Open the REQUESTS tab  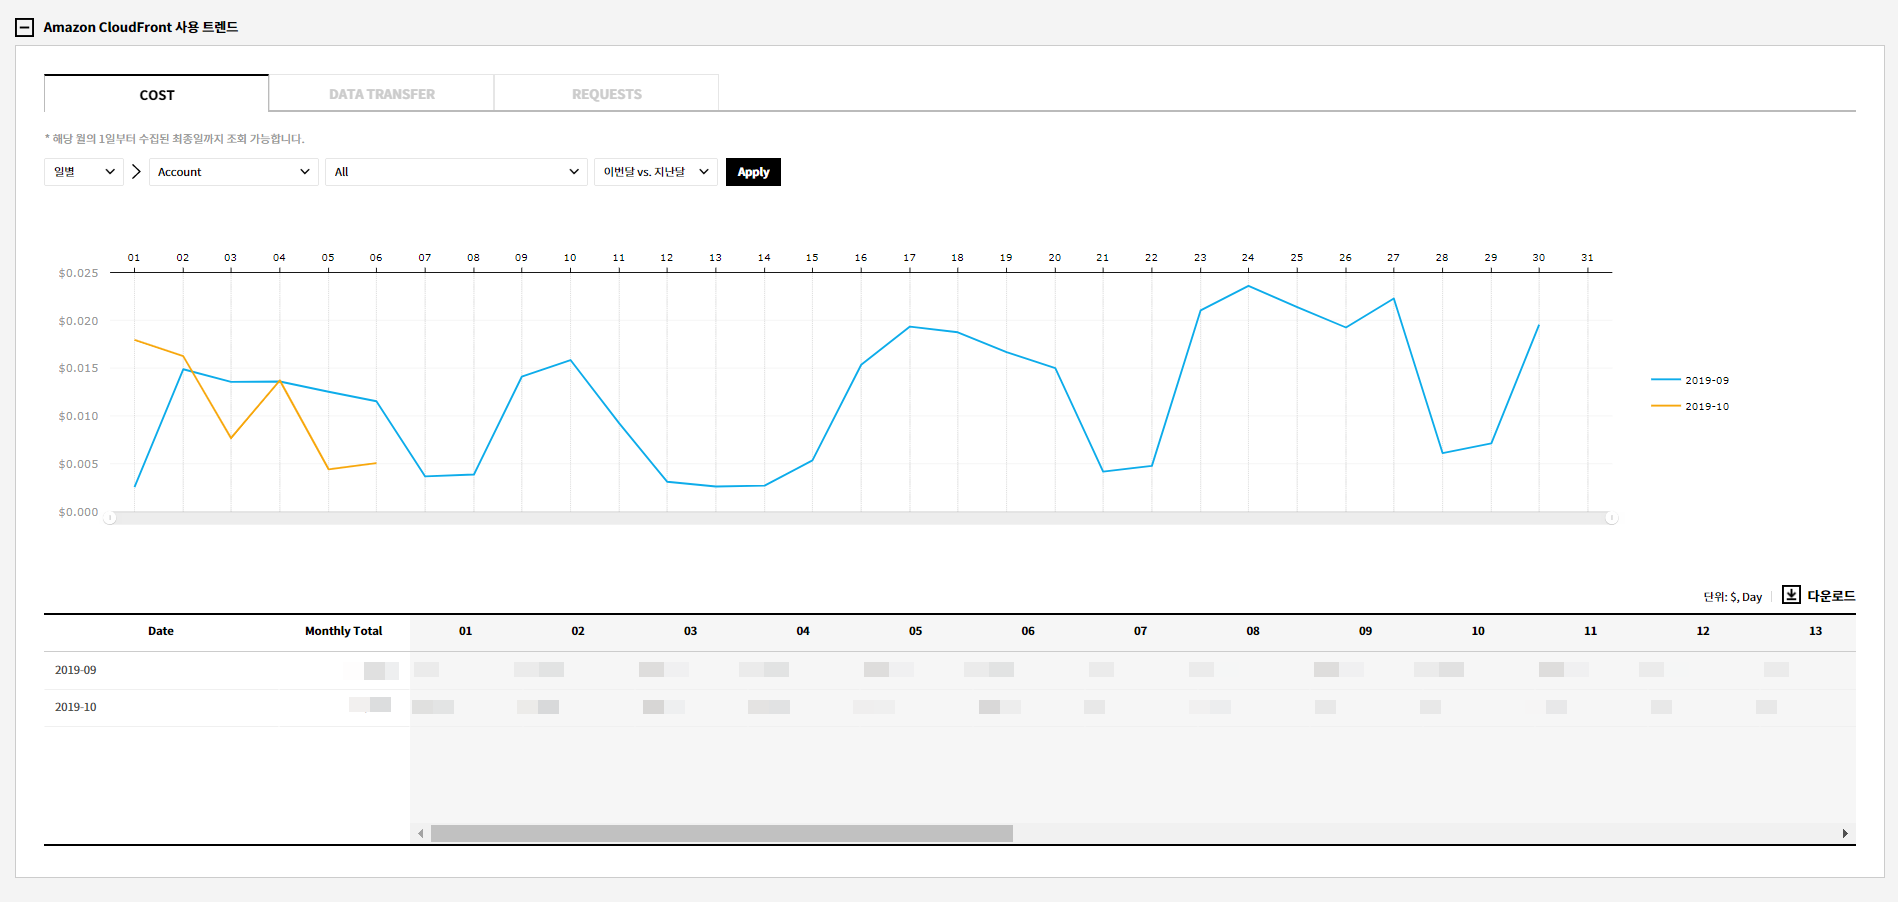tap(606, 94)
